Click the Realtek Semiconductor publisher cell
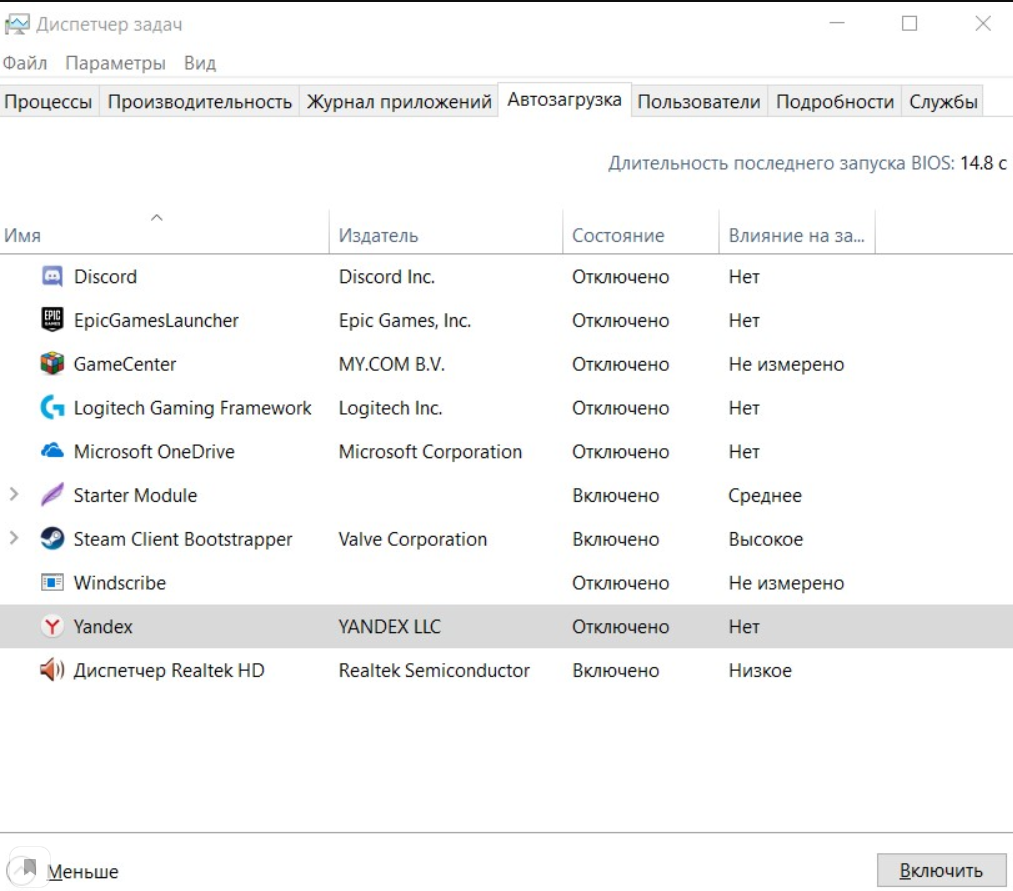This screenshot has width=1013, height=891. point(433,671)
